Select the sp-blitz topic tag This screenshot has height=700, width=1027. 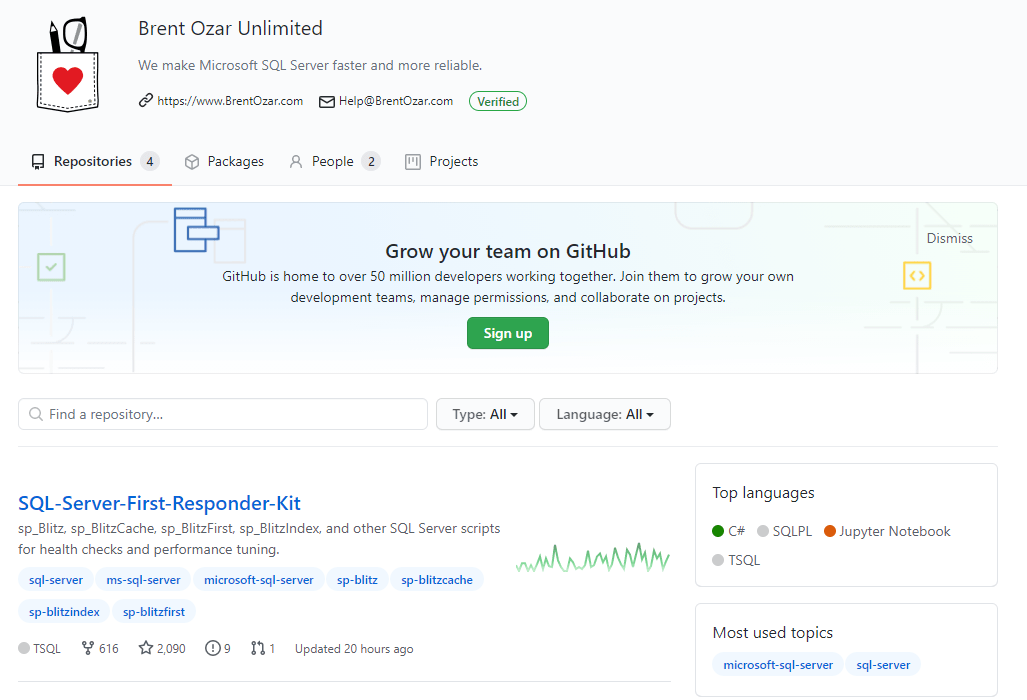tap(357, 580)
